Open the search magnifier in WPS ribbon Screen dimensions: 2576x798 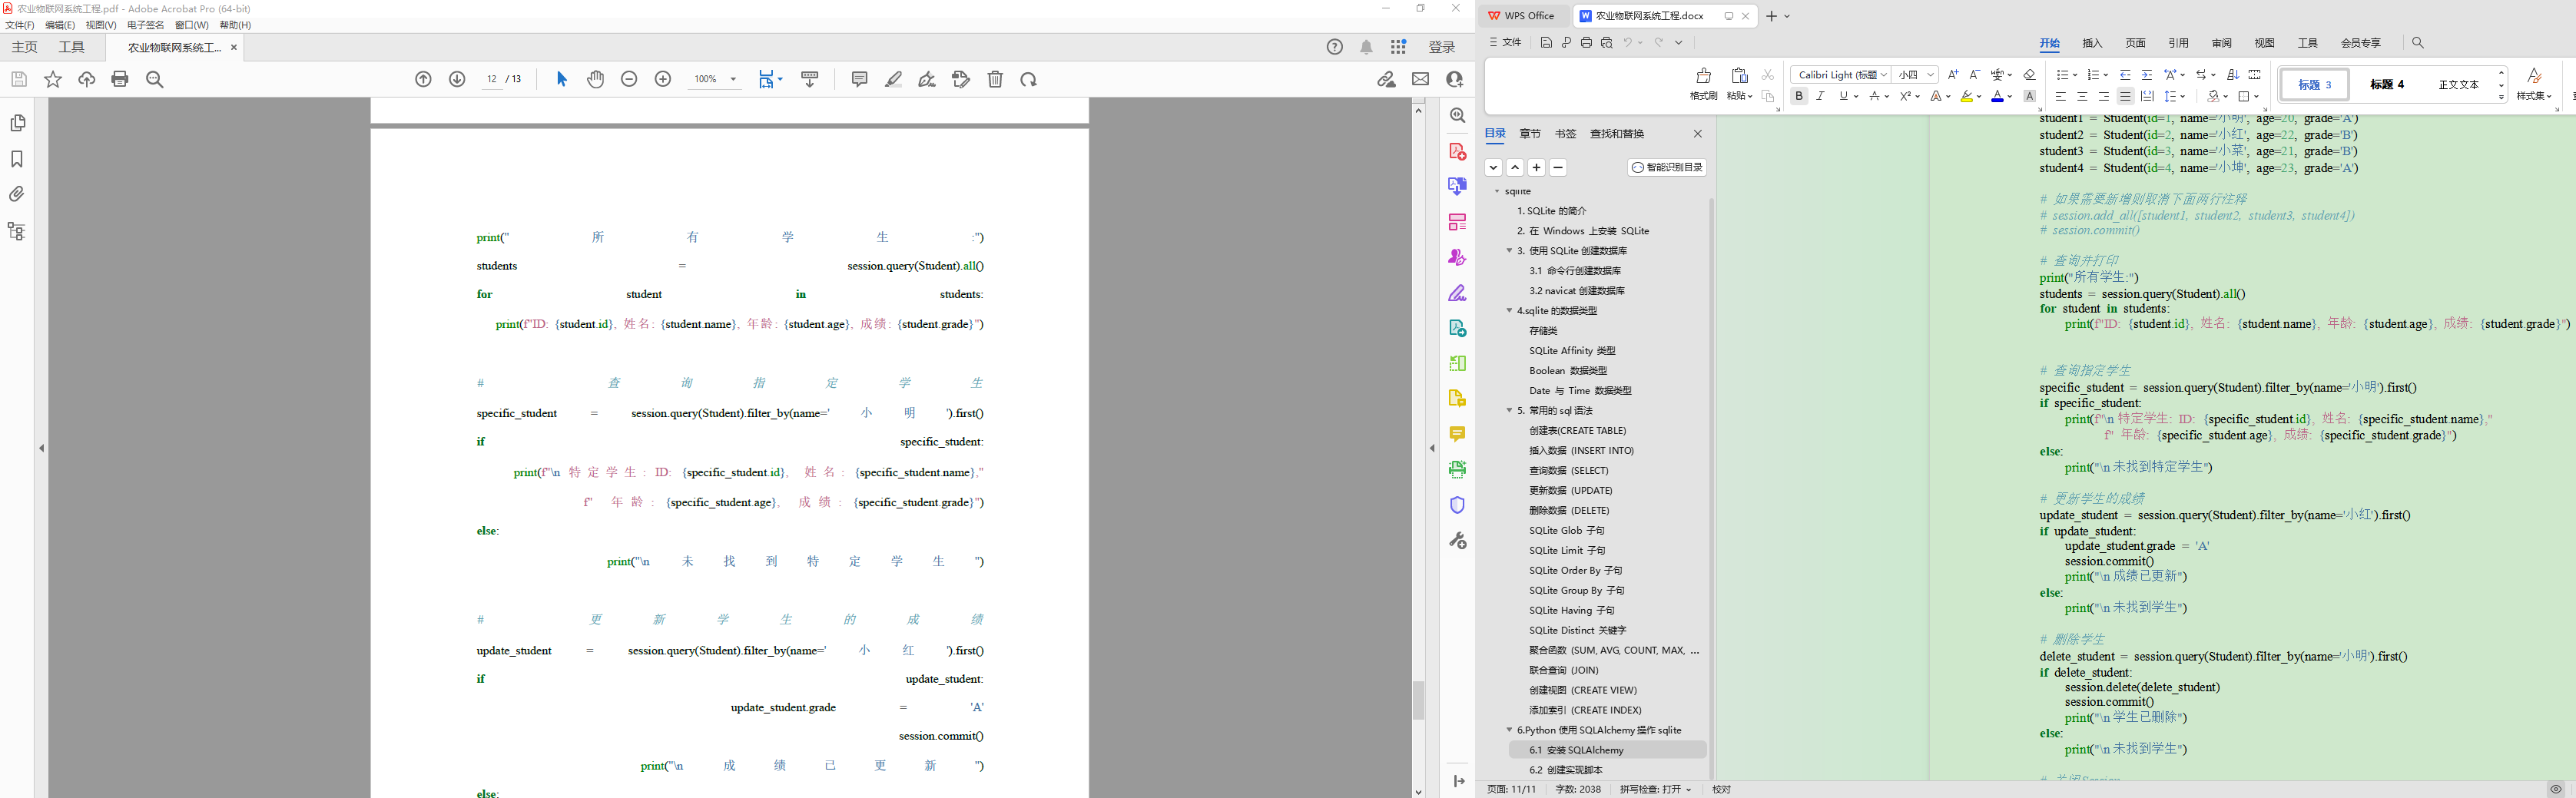(x=2417, y=43)
